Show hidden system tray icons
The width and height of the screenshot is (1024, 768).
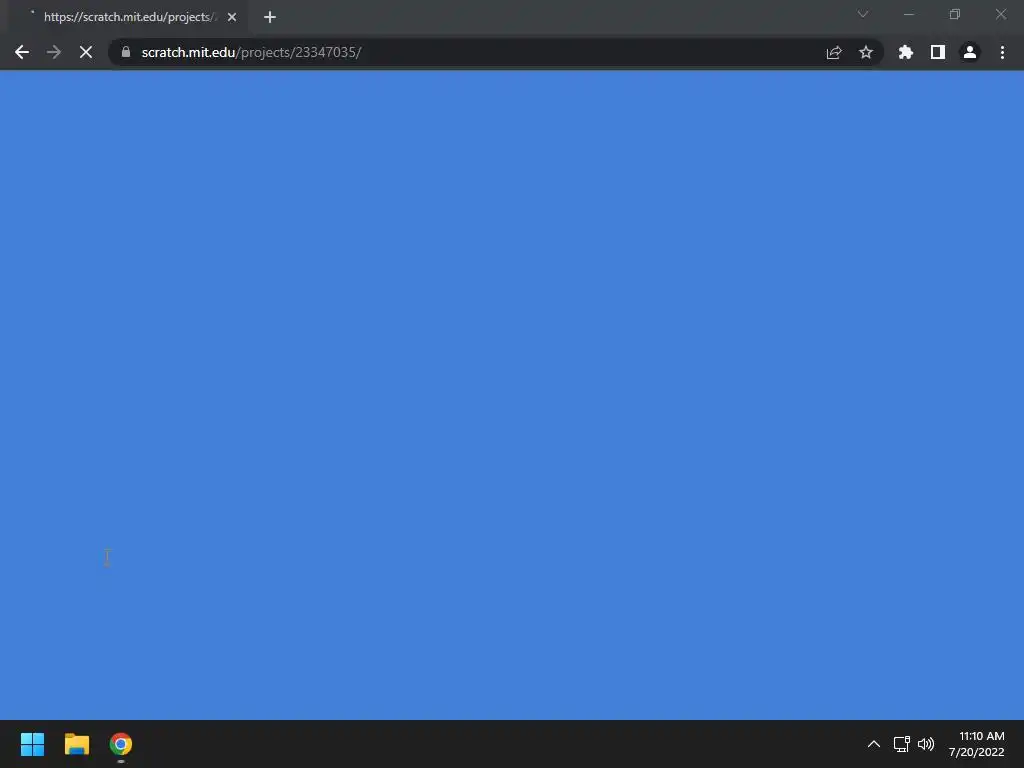(874, 744)
